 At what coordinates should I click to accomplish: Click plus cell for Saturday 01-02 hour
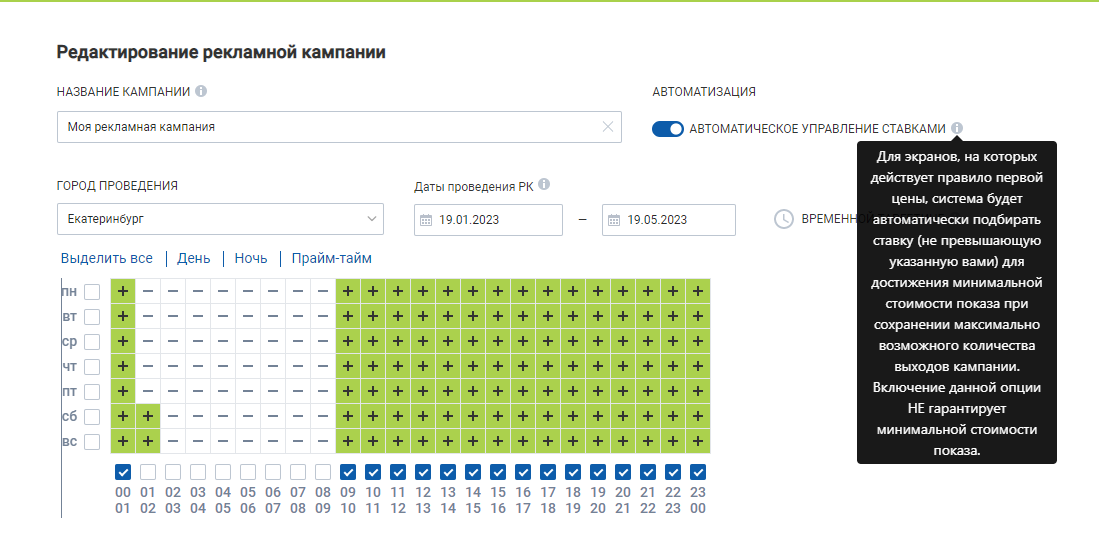pos(148,417)
